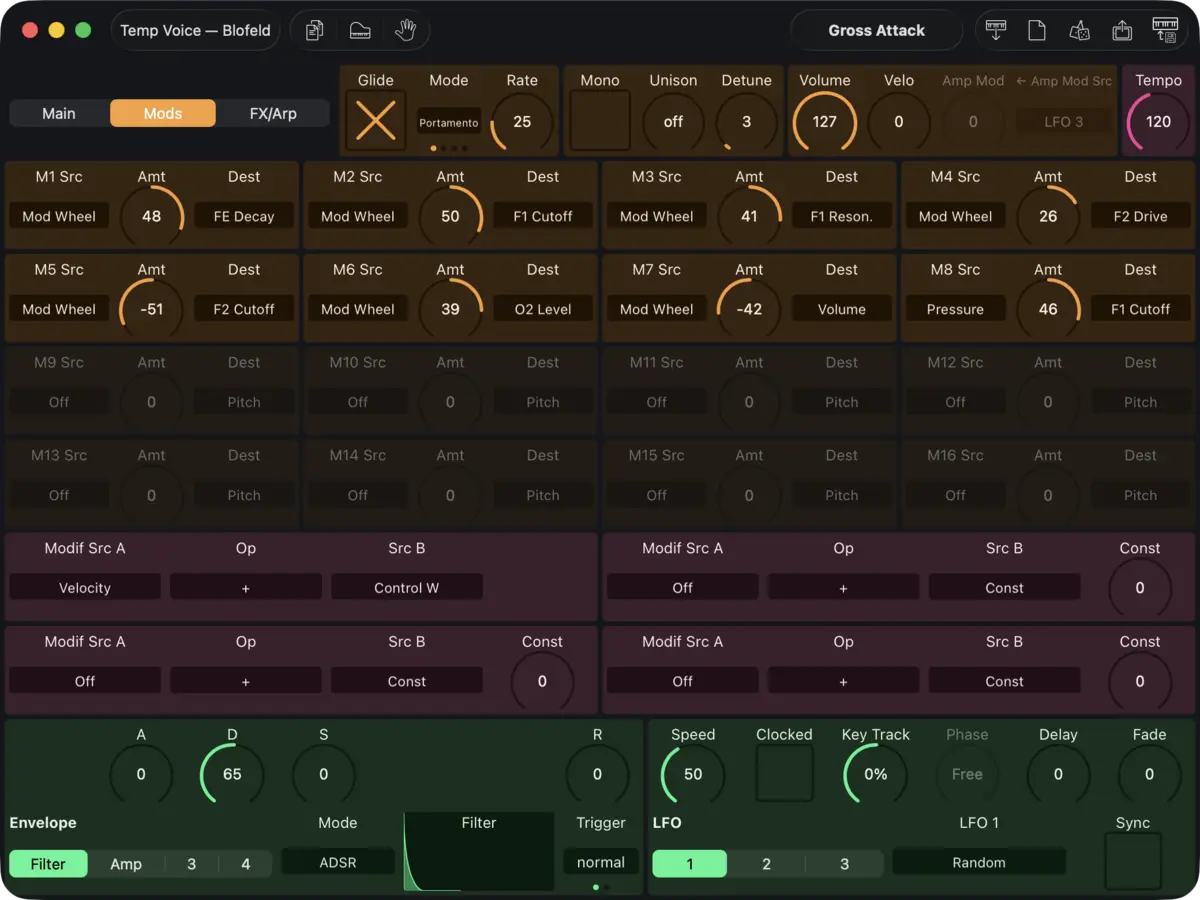Create new patch with blank page icon
This screenshot has width=1200, height=900.
click(1037, 31)
